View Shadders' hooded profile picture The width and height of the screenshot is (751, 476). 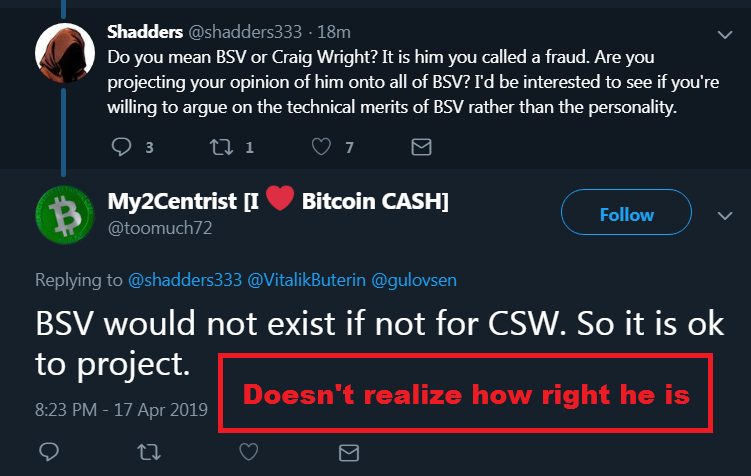click(x=66, y=53)
